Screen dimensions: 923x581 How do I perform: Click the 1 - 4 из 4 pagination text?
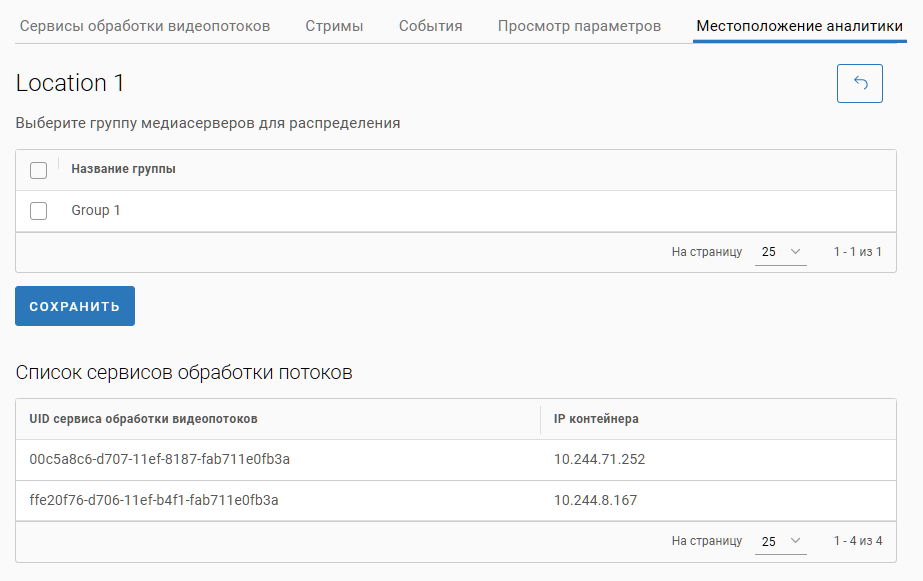[x=857, y=541]
